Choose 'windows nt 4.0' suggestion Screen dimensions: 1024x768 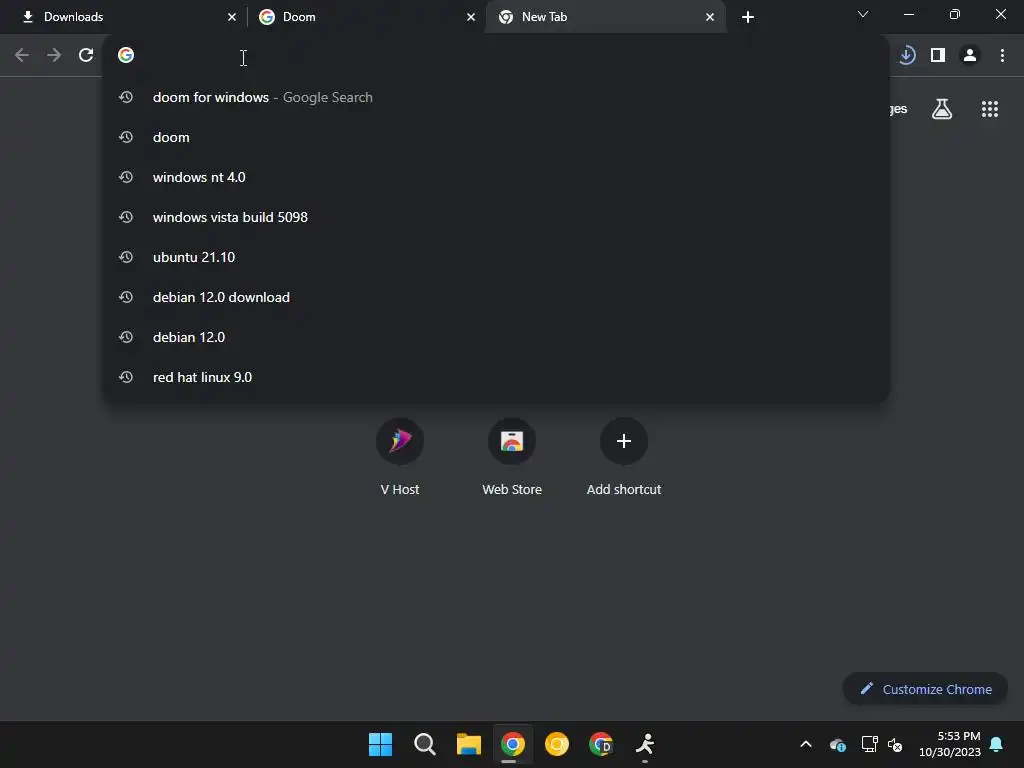[x=496, y=177]
